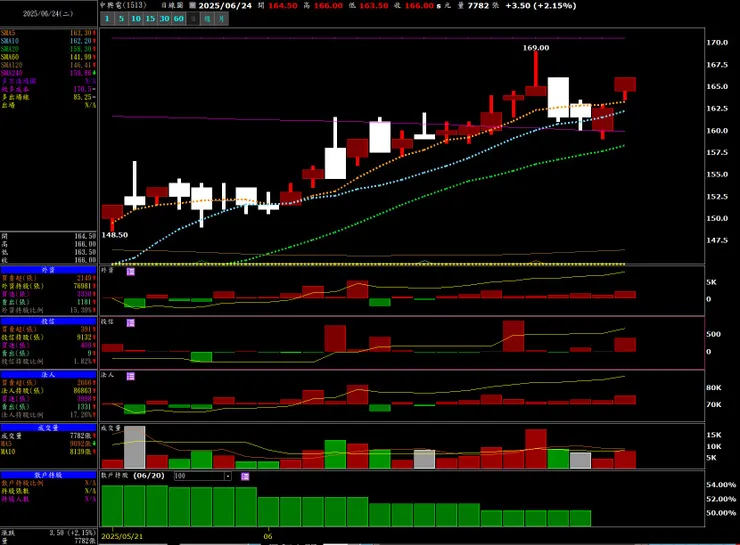740x545 pixels.
Task: Open settings icon in 散戶持股 sub-chart
Action: click(x=245, y=477)
